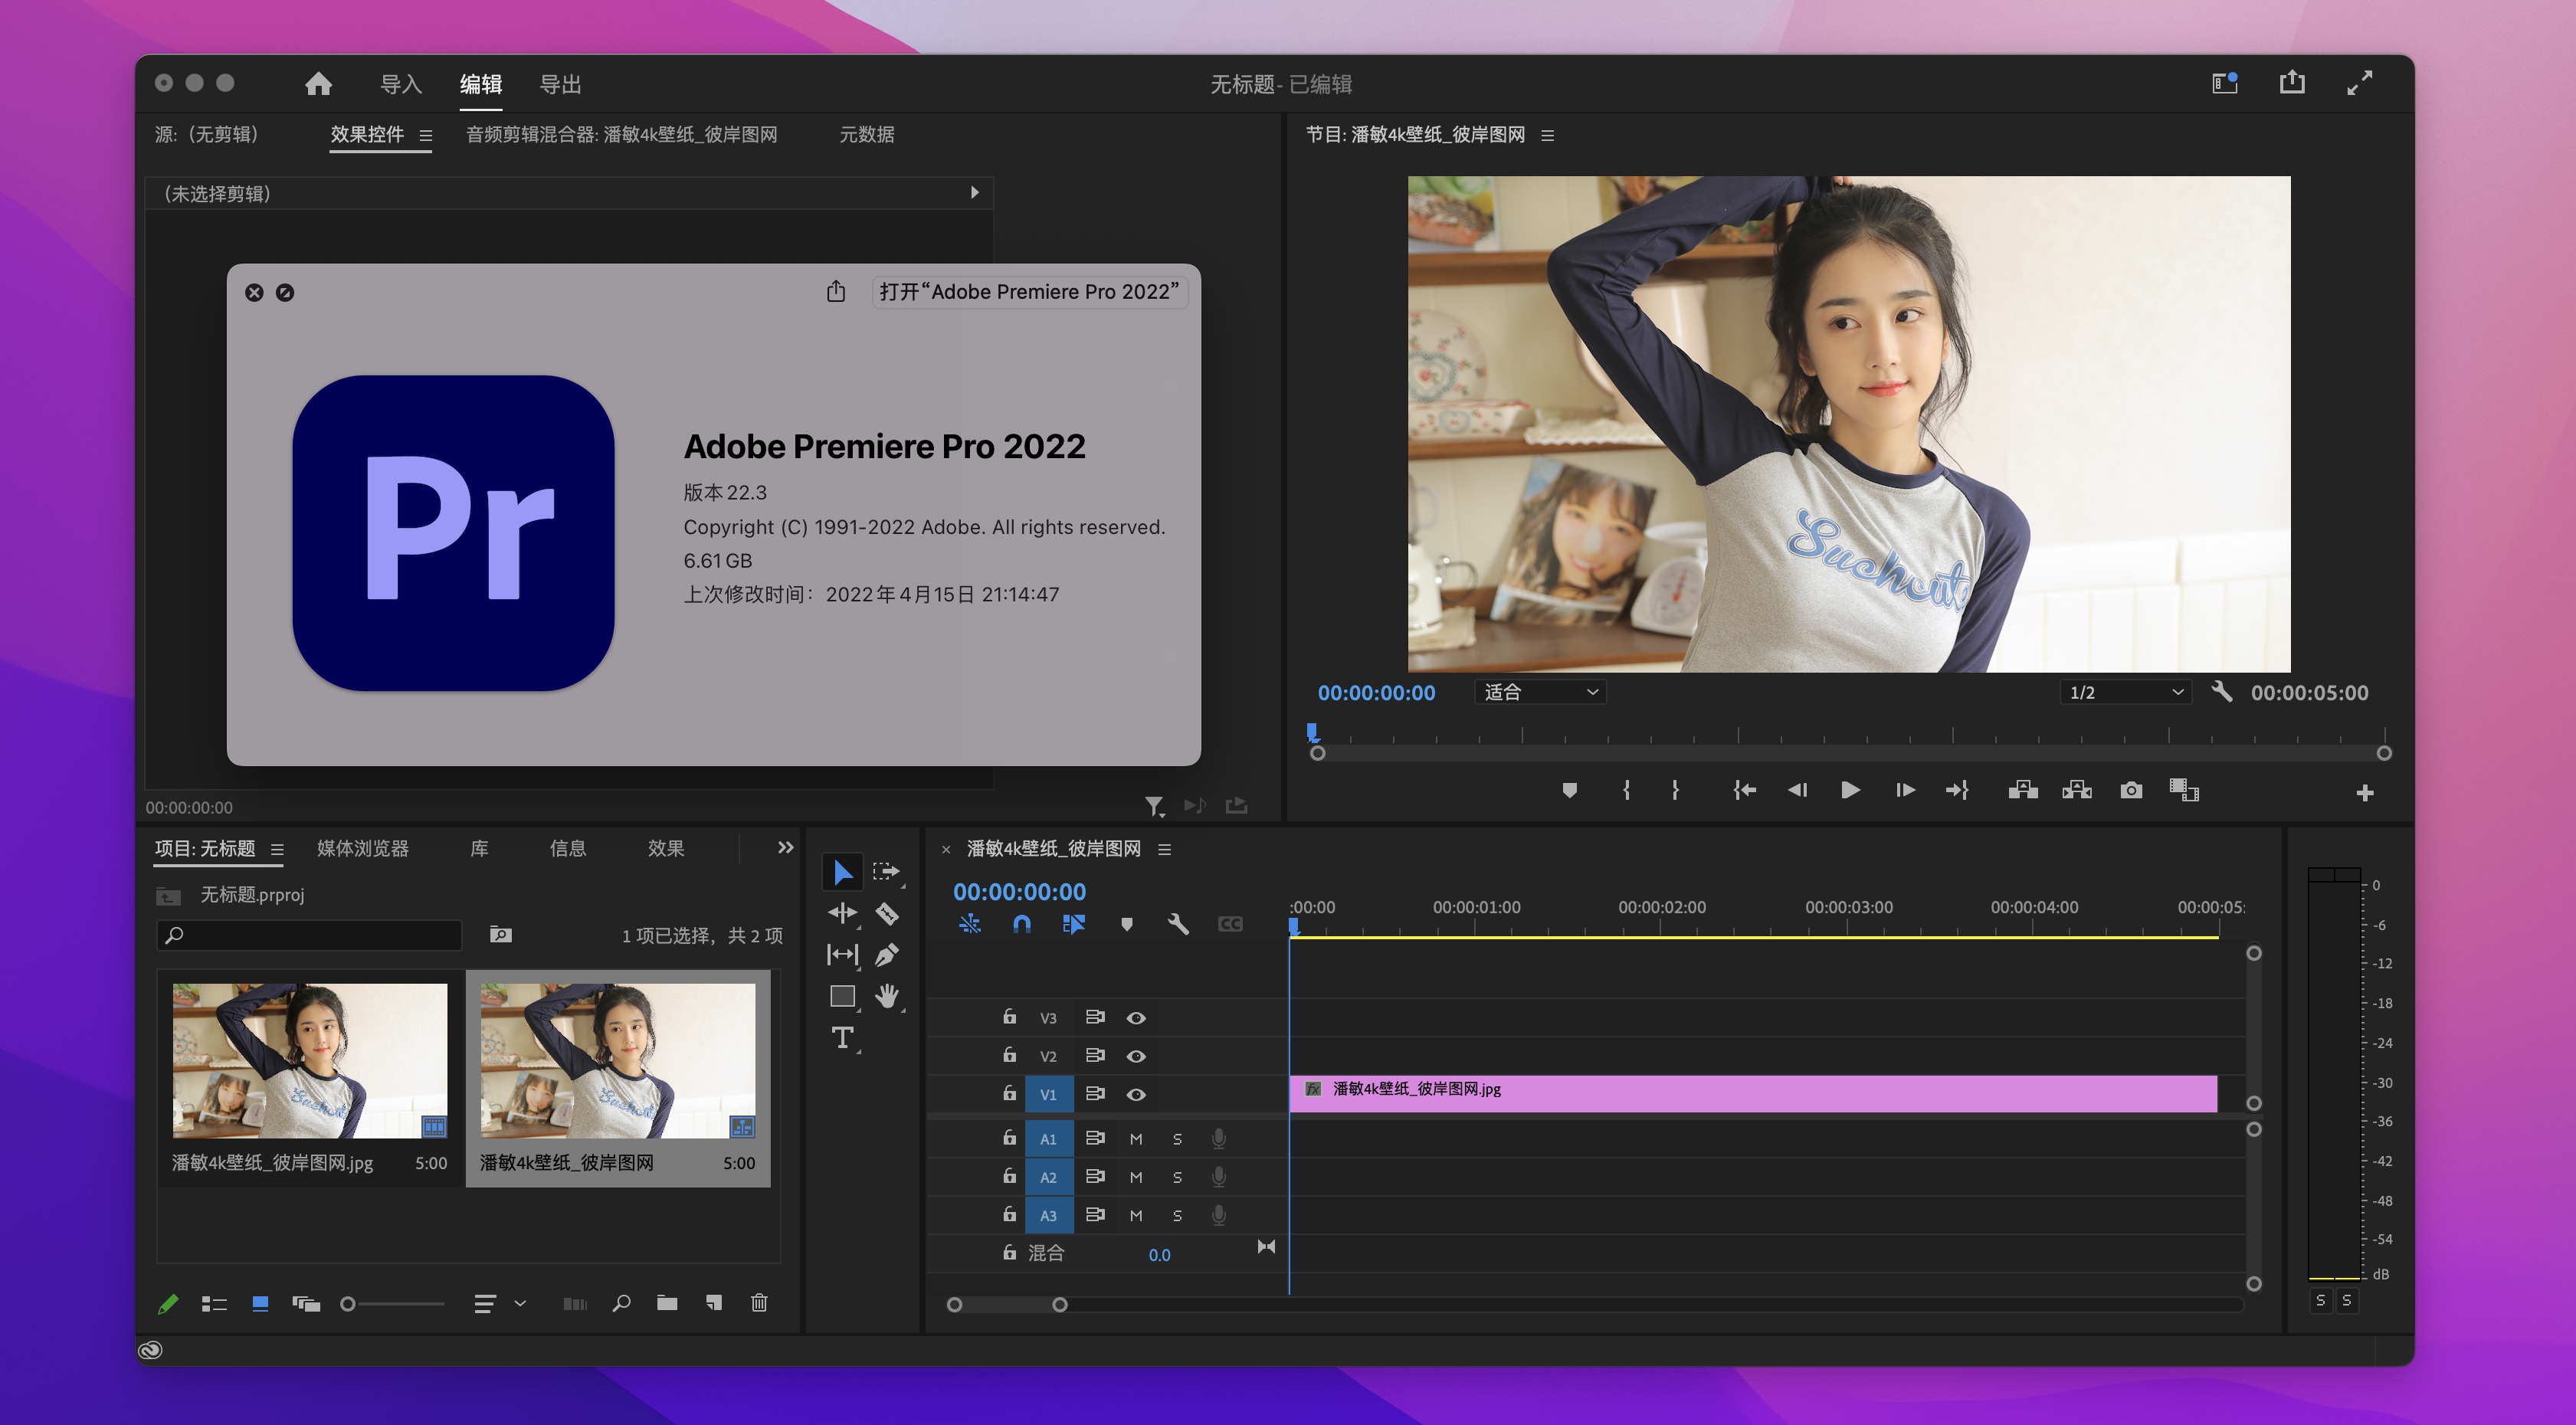The image size is (2576, 1425).
Task: Mute audio track A1
Action: tap(1136, 1139)
